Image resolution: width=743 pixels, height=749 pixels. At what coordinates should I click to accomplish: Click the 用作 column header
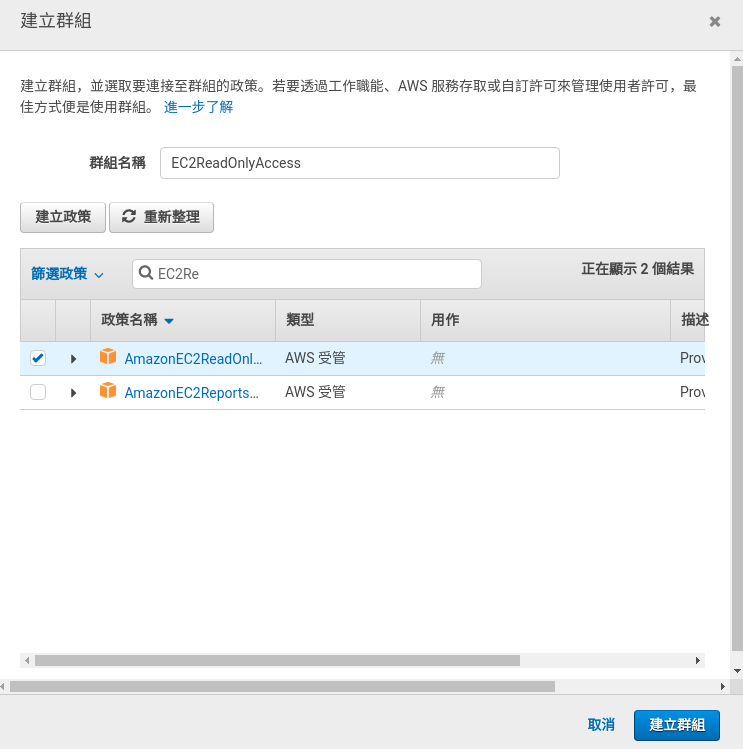(545, 320)
